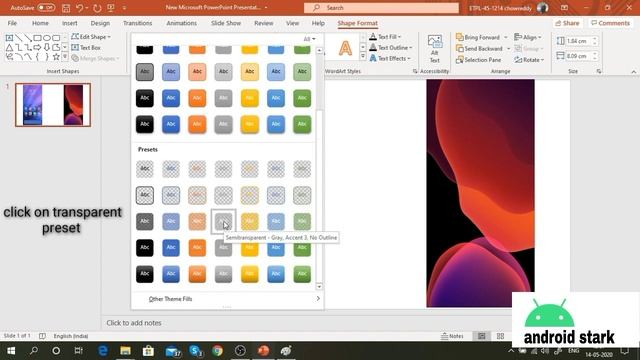The image size is (640, 360).
Task: Open Microsoft Edge from the taskbar
Action: point(103,351)
